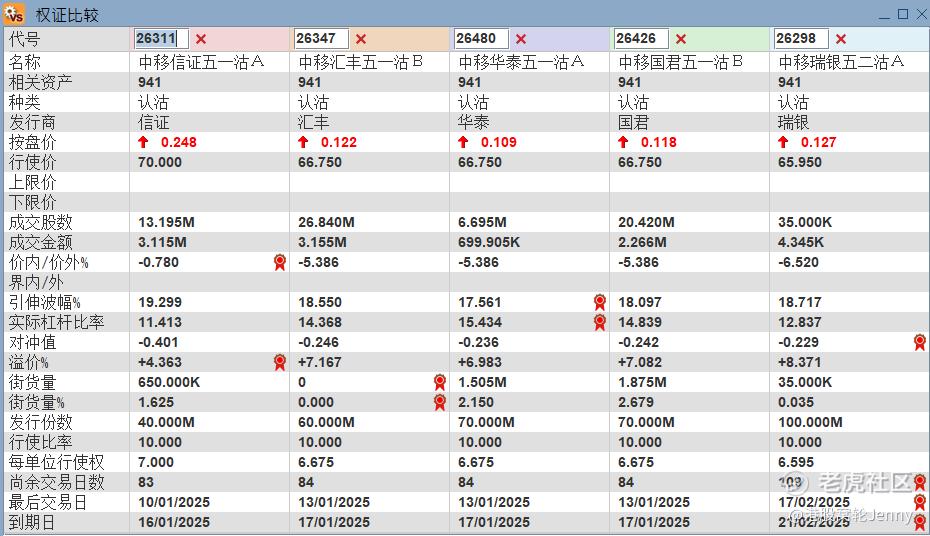Click the award badge in 26347's 街货量 cell
The image size is (930, 536).
(439, 382)
